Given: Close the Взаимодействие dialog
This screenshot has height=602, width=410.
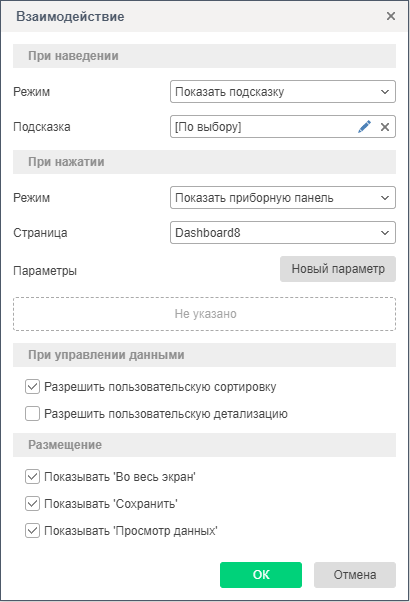Looking at the screenshot, I should pos(391,16).
